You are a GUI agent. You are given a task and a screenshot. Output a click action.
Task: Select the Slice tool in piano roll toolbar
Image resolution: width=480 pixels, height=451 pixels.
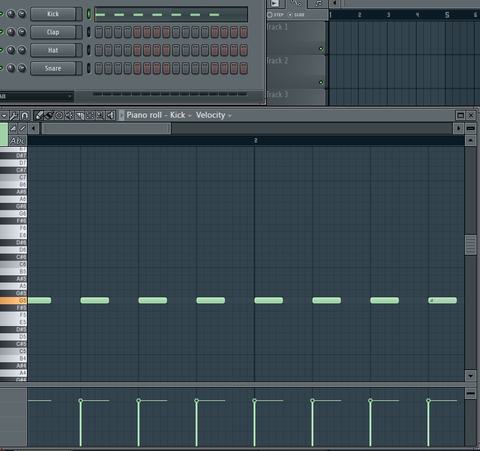coord(80,116)
